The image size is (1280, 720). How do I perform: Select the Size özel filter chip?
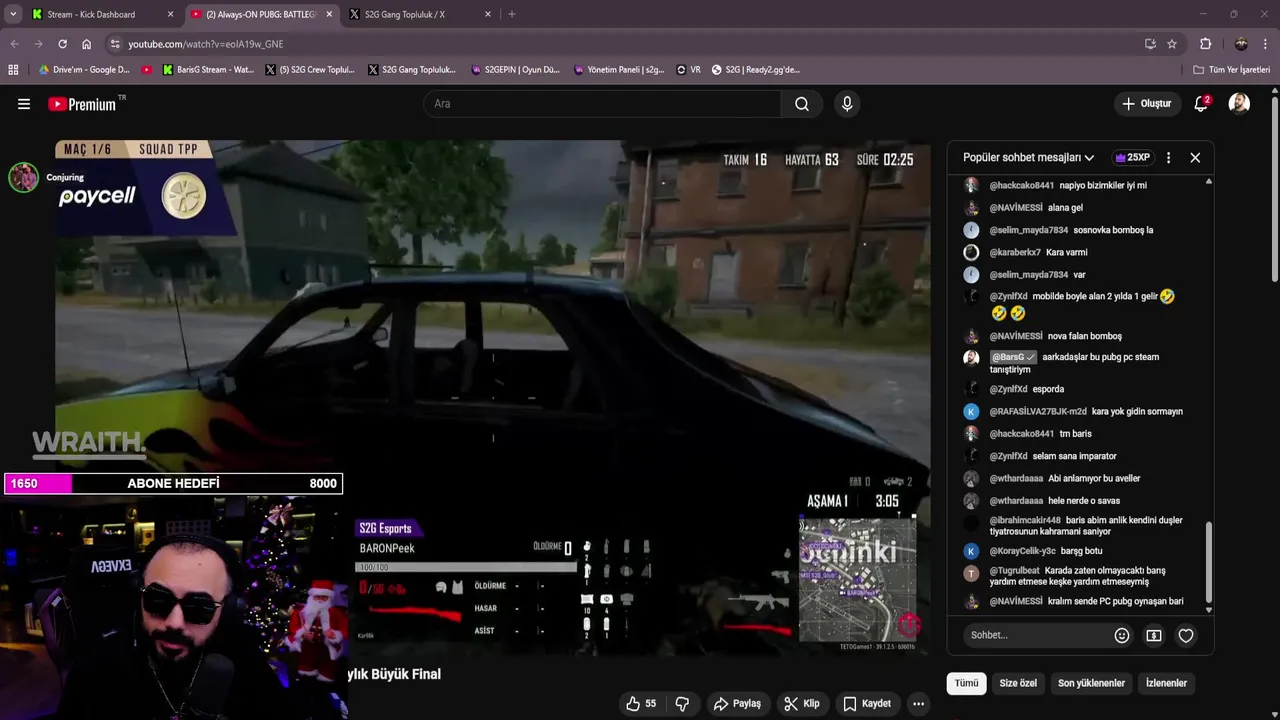pyautogui.click(x=1018, y=683)
